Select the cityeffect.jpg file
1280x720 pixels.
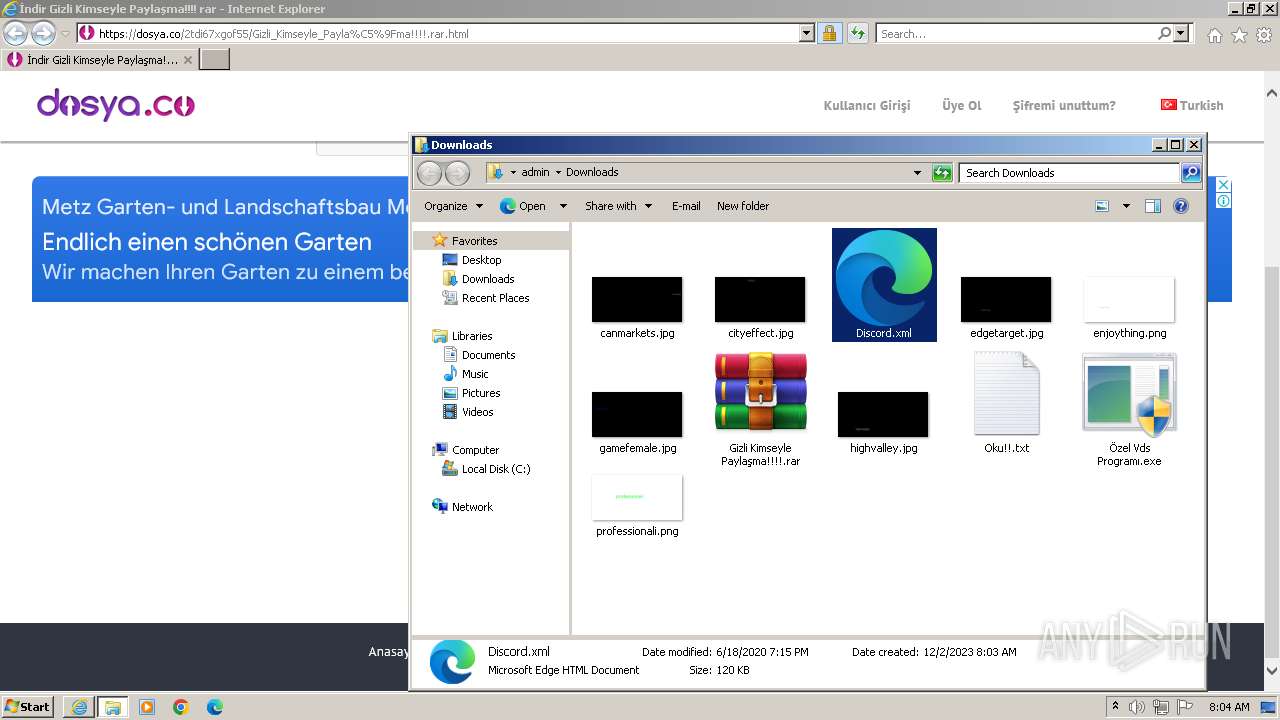pos(760,300)
